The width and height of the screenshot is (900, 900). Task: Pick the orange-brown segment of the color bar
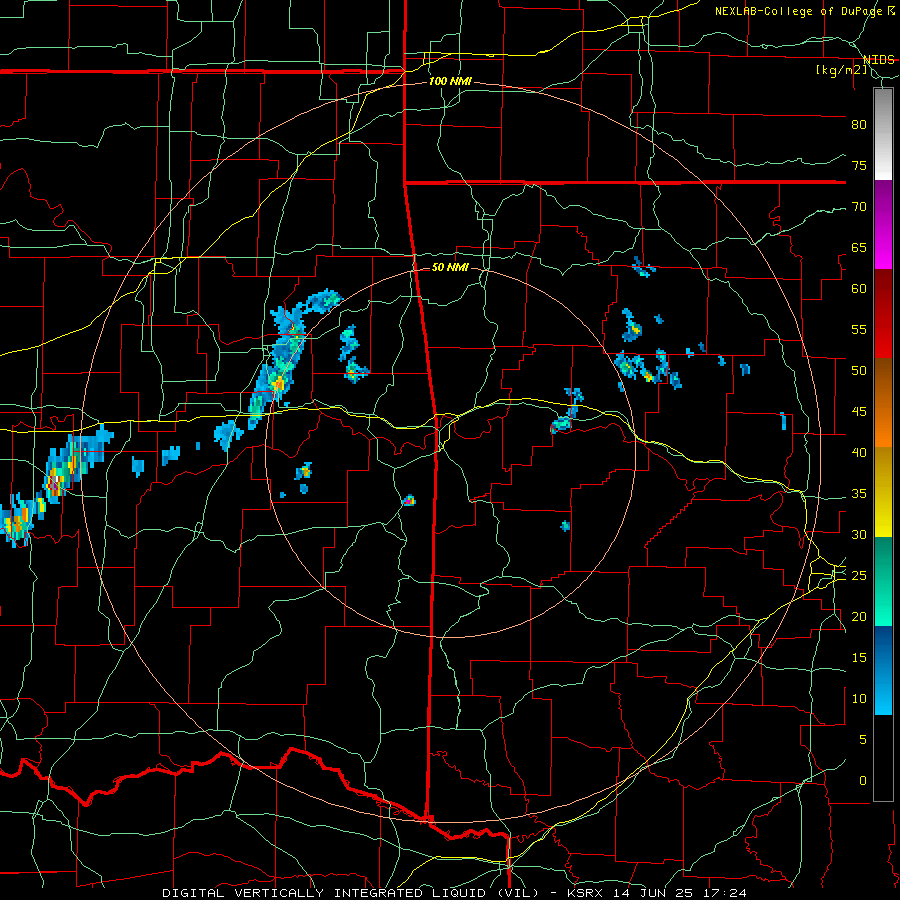[883, 403]
